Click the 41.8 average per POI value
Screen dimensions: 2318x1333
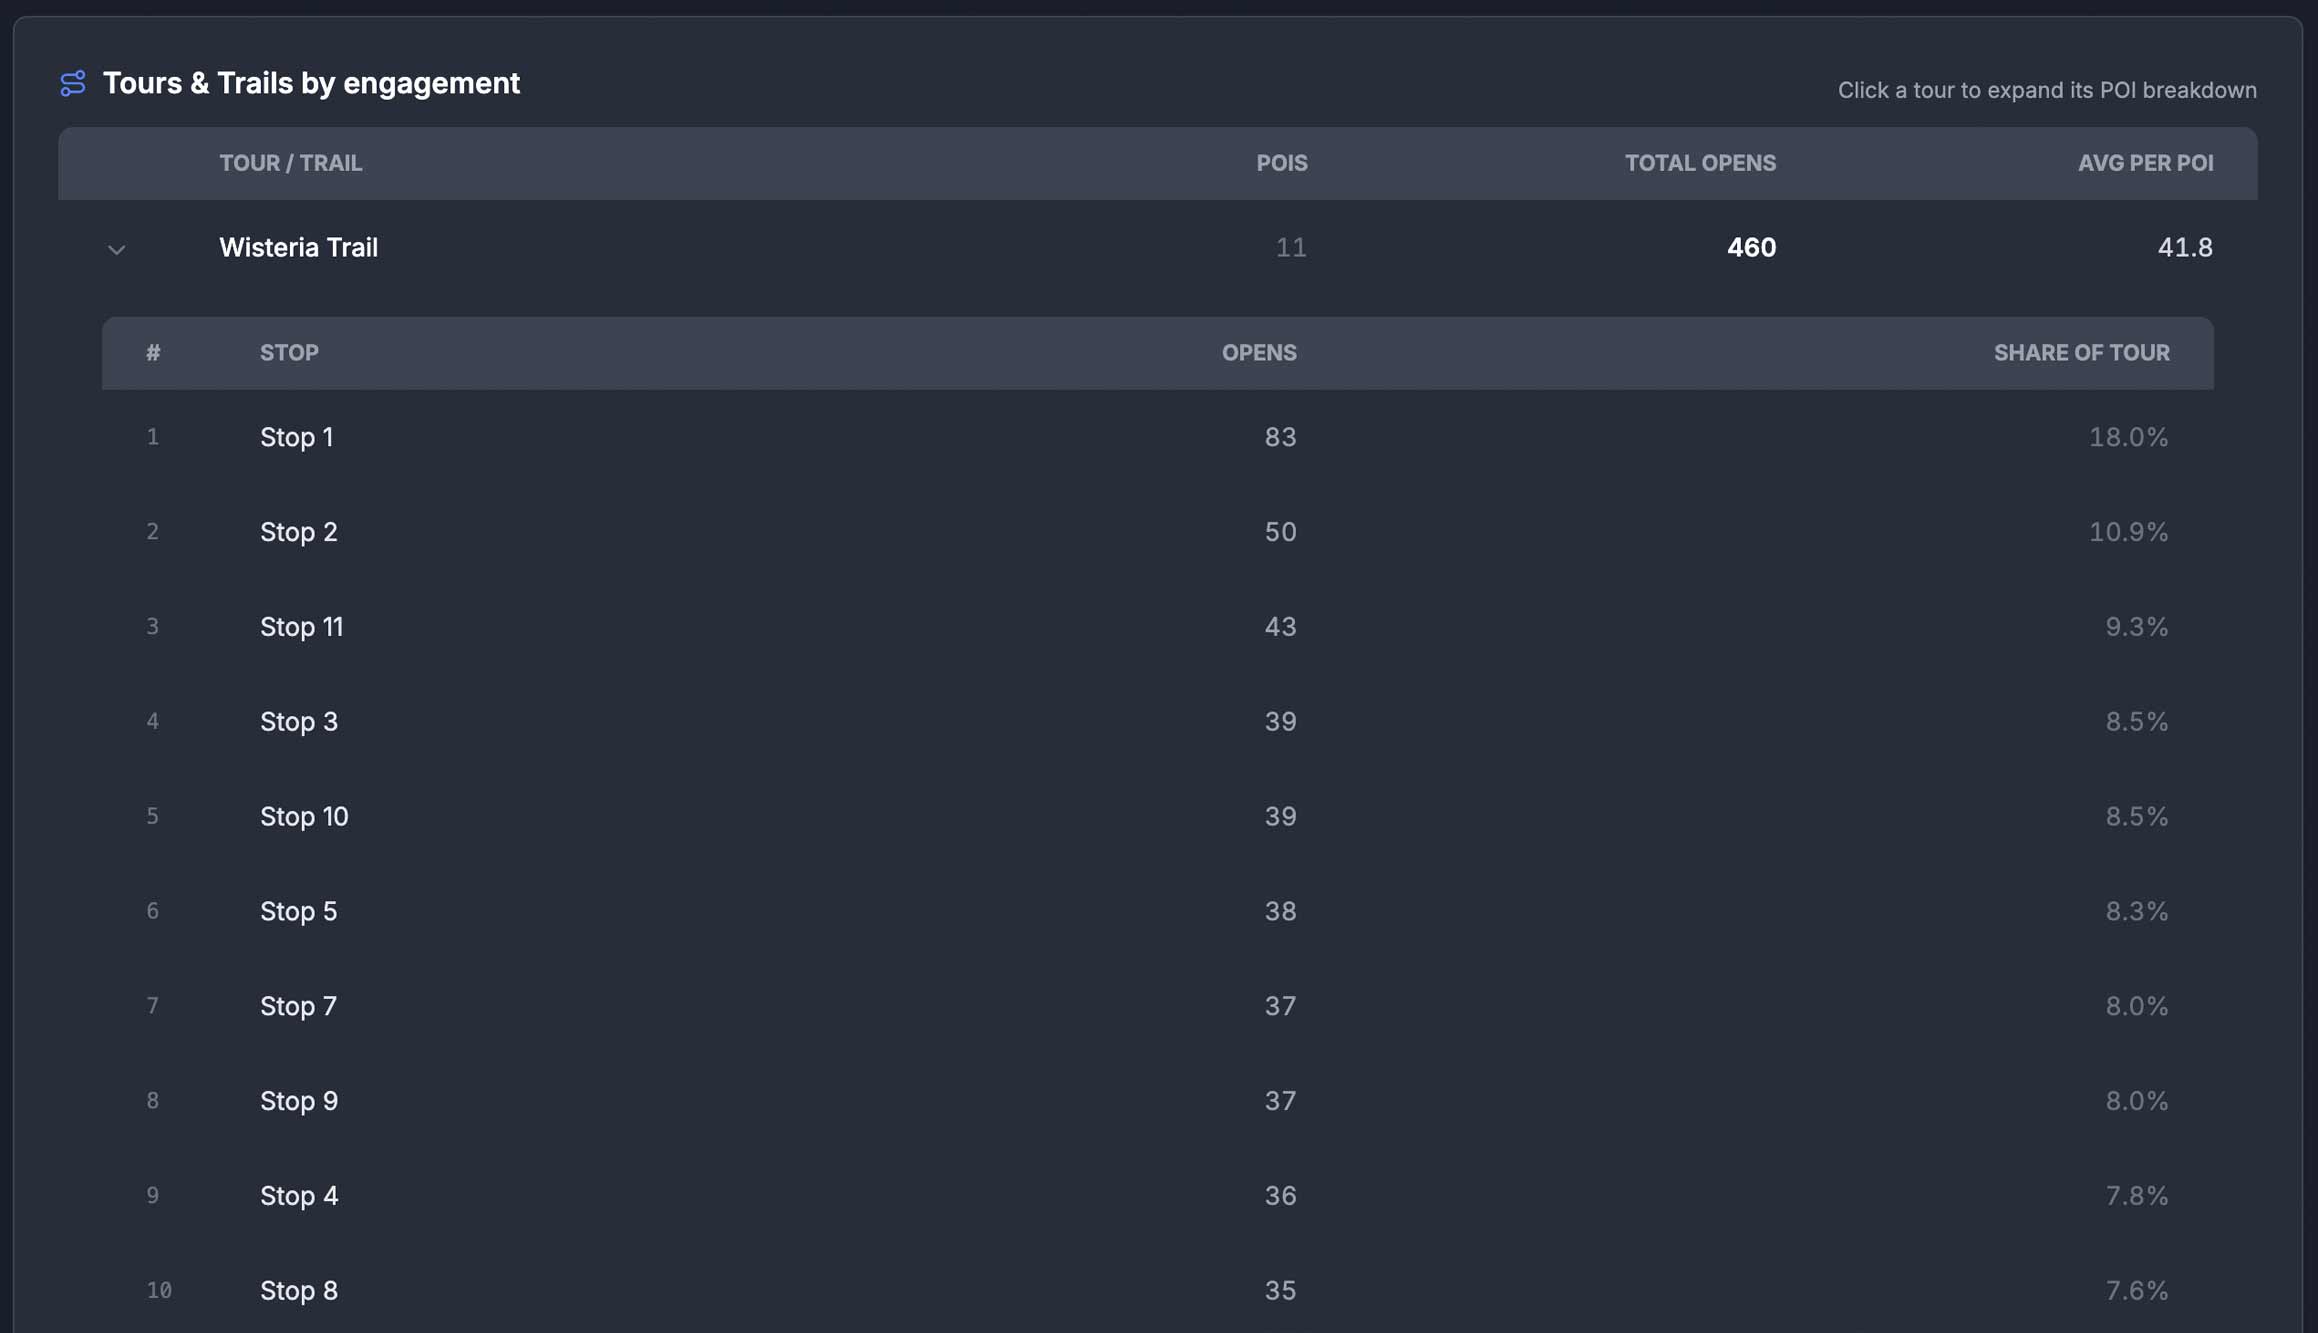point(2185,247)
